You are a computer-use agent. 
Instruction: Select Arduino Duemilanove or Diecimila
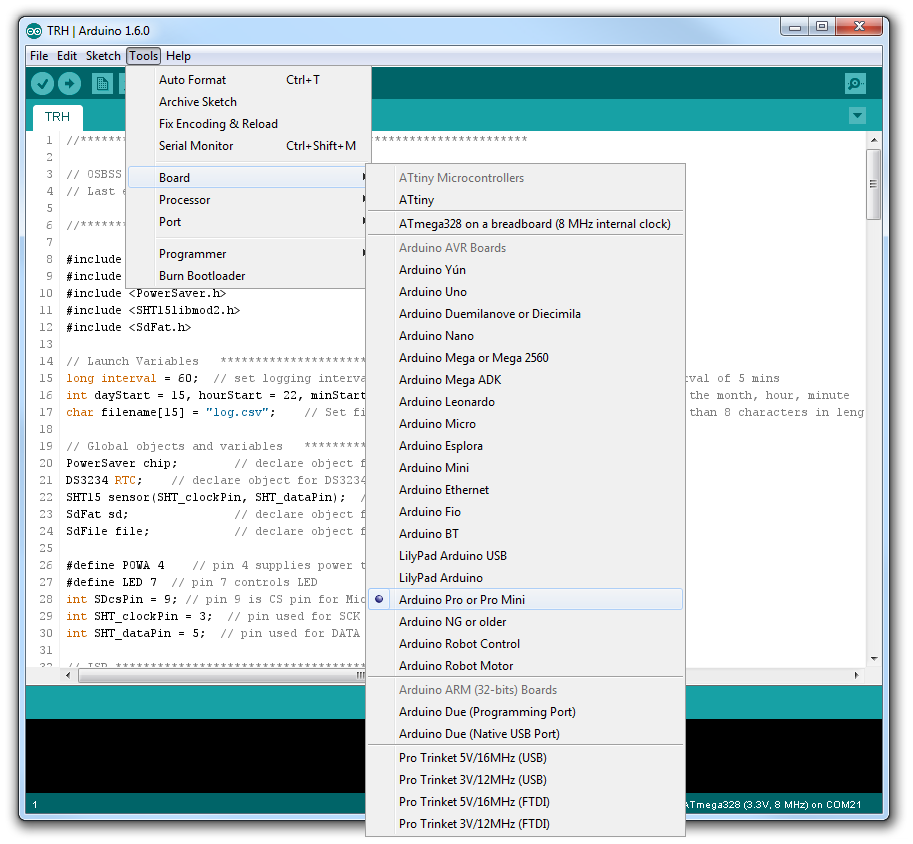[x=525, y=314]
